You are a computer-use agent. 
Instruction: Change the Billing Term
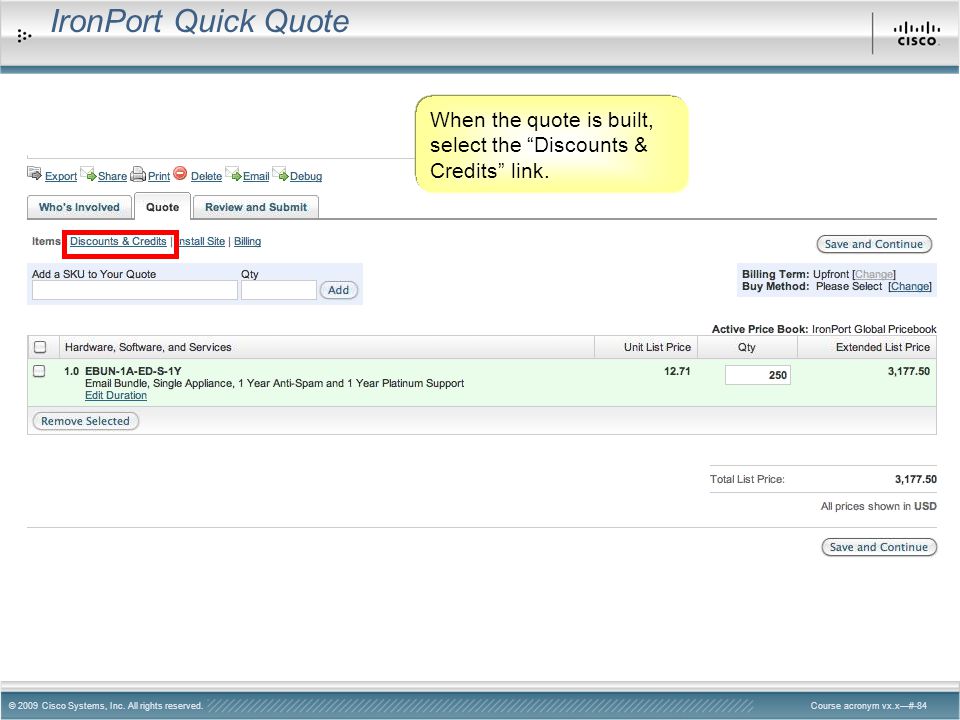point(874,274)
